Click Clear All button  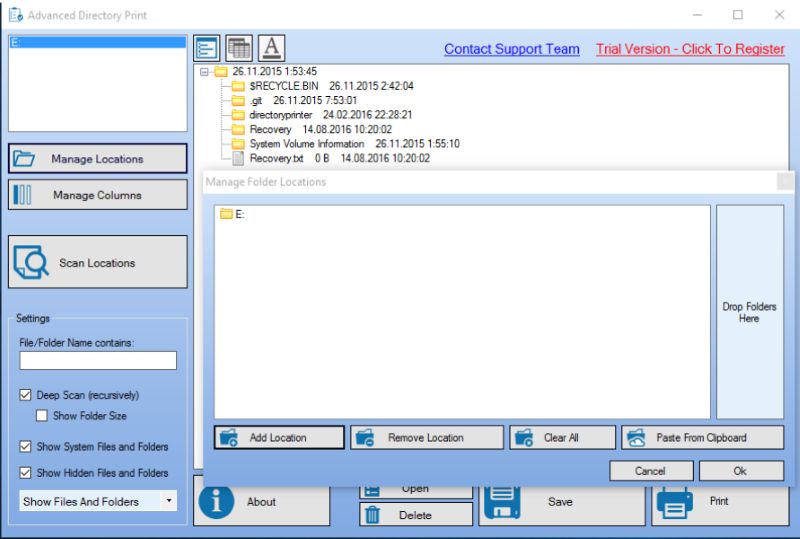point(562,437)
